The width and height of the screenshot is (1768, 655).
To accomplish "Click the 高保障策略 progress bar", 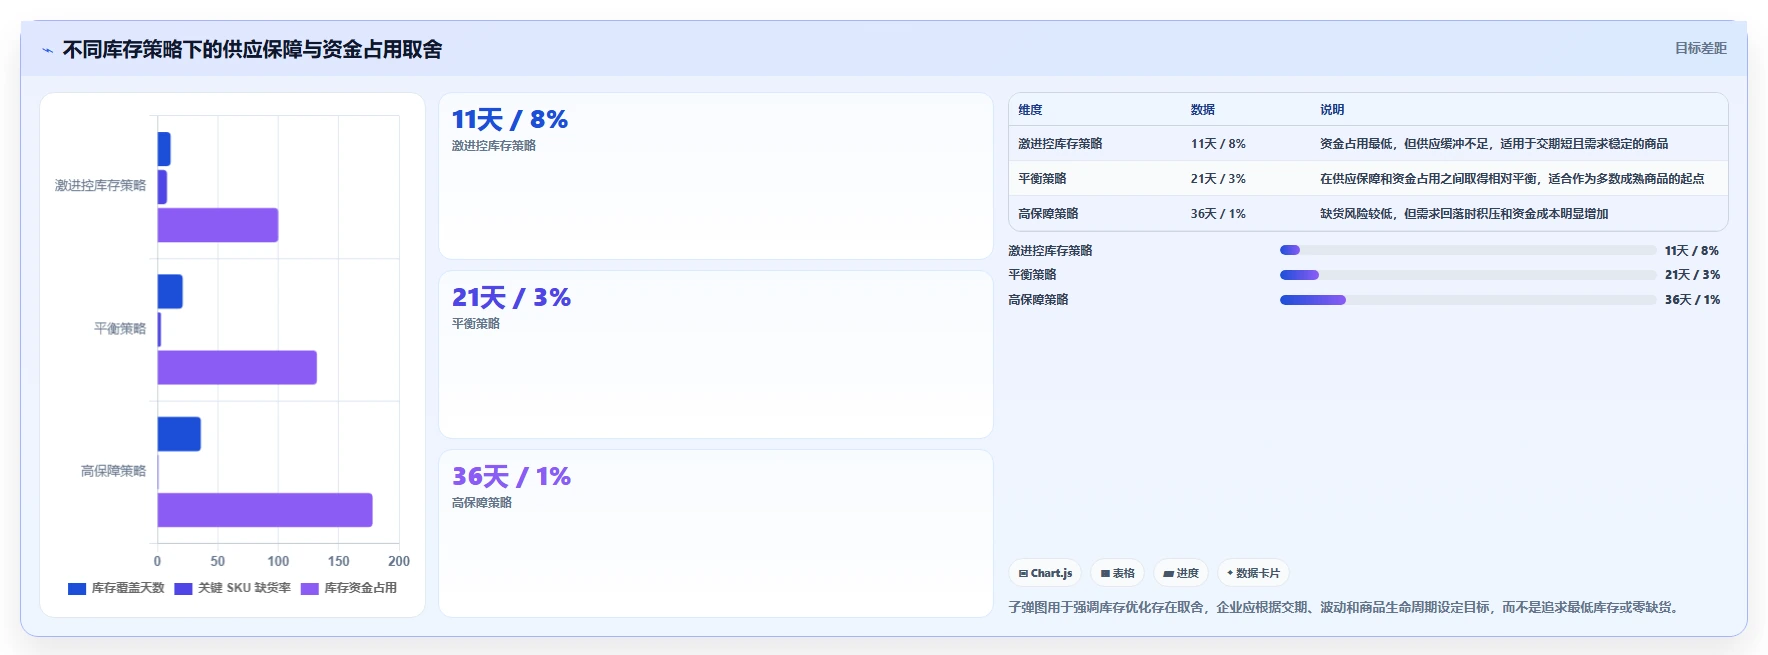I will (x=1468, y=300).
